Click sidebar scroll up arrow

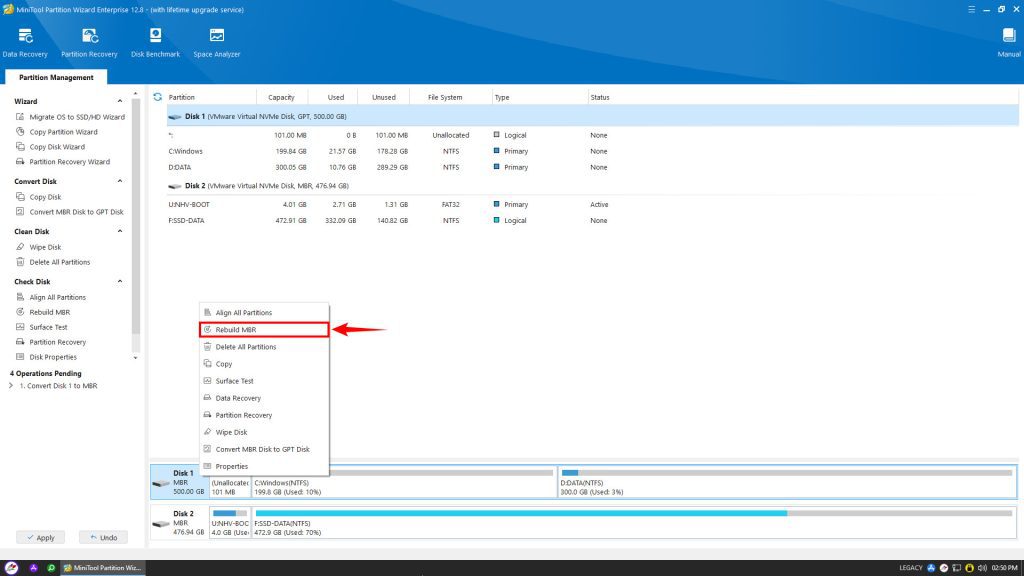(136, 94)
